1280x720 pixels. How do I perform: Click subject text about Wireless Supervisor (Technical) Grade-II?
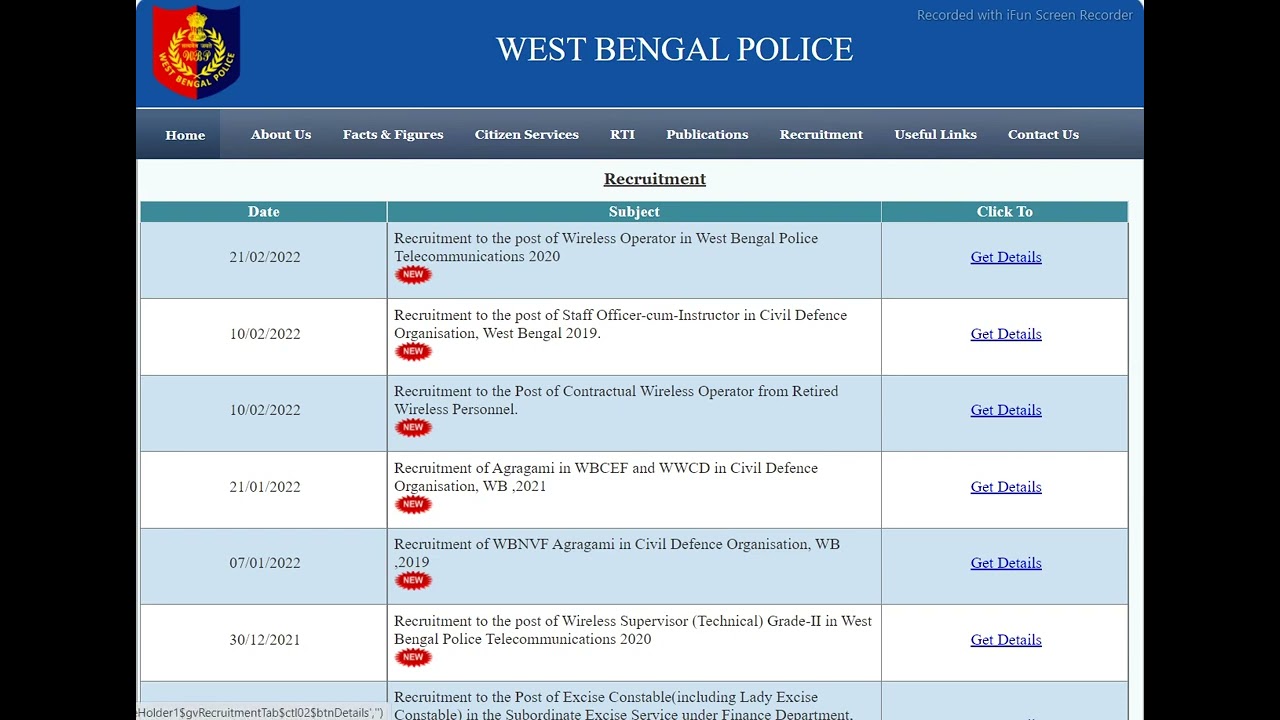point(633,630)
